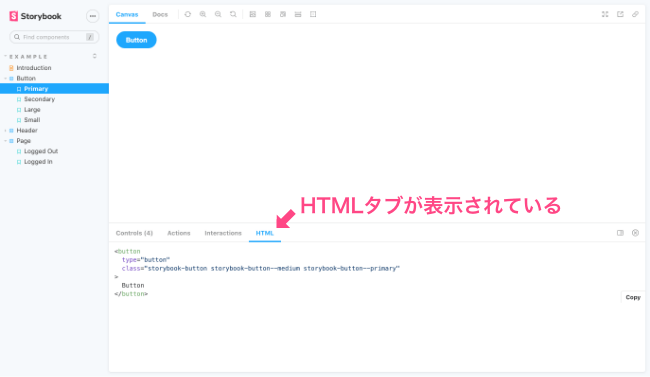Viewport: 650px width, 377px height.
Task: Toggle the grid overlay on canvas
Action: point(268,14)
